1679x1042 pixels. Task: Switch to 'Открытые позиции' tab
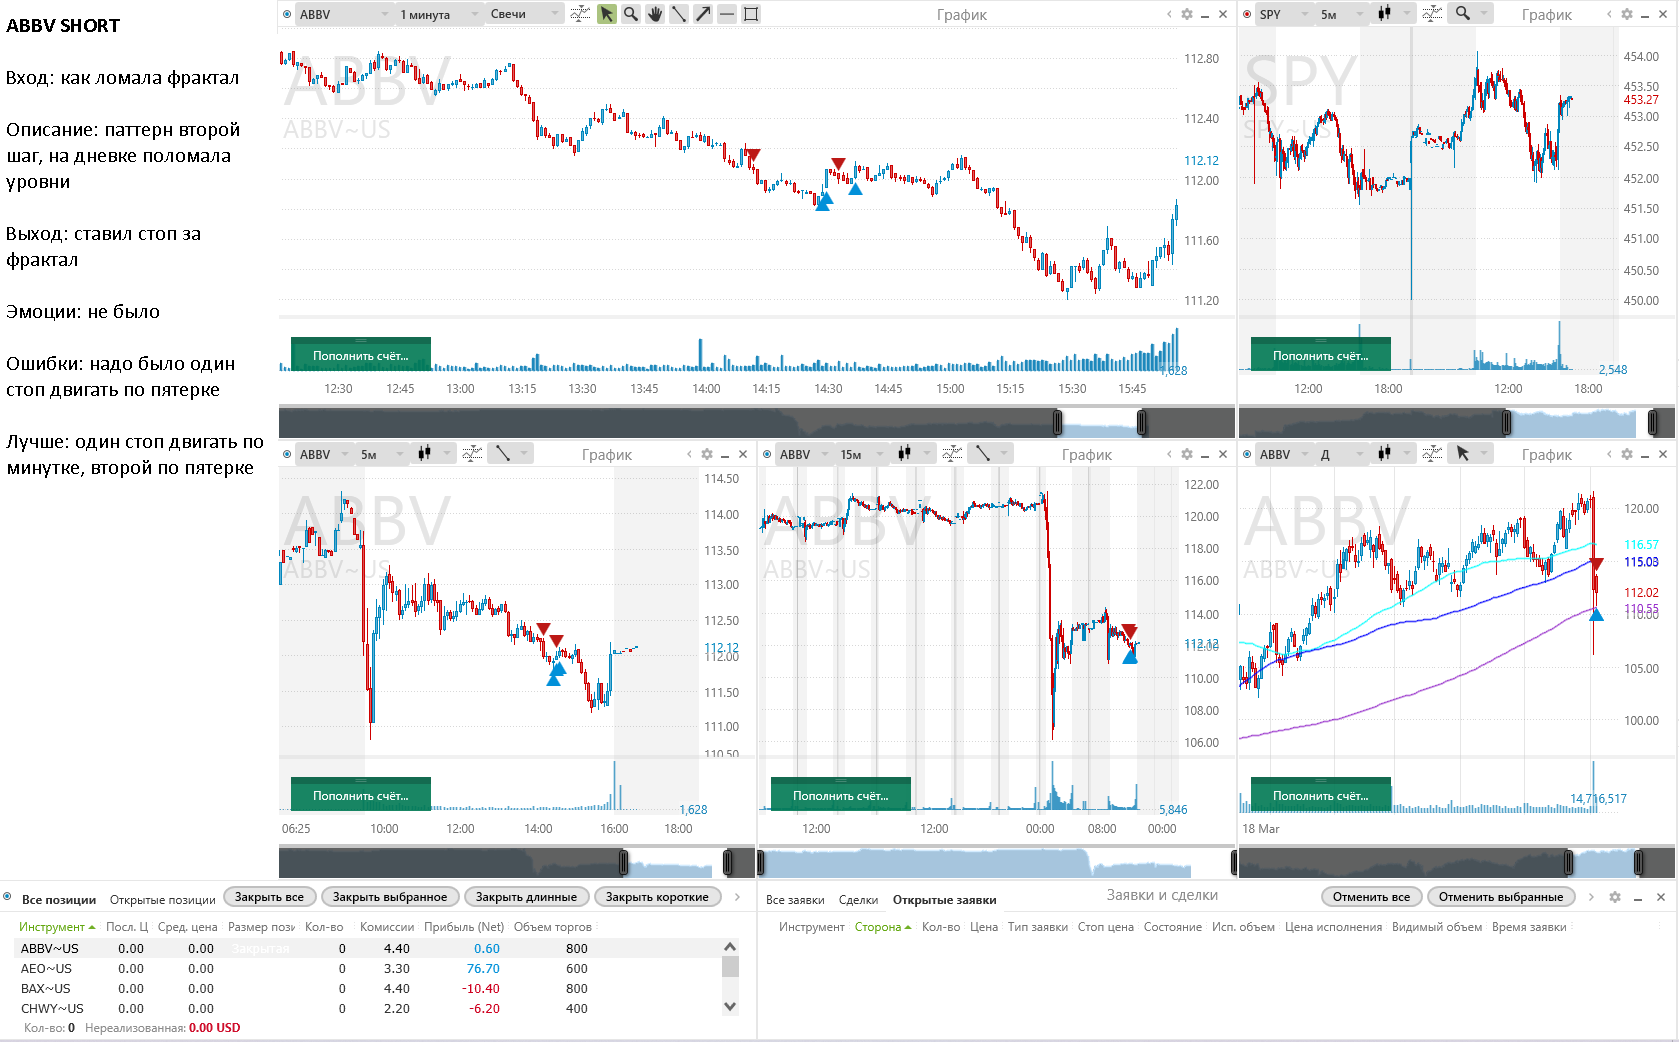tap(162, 900)
